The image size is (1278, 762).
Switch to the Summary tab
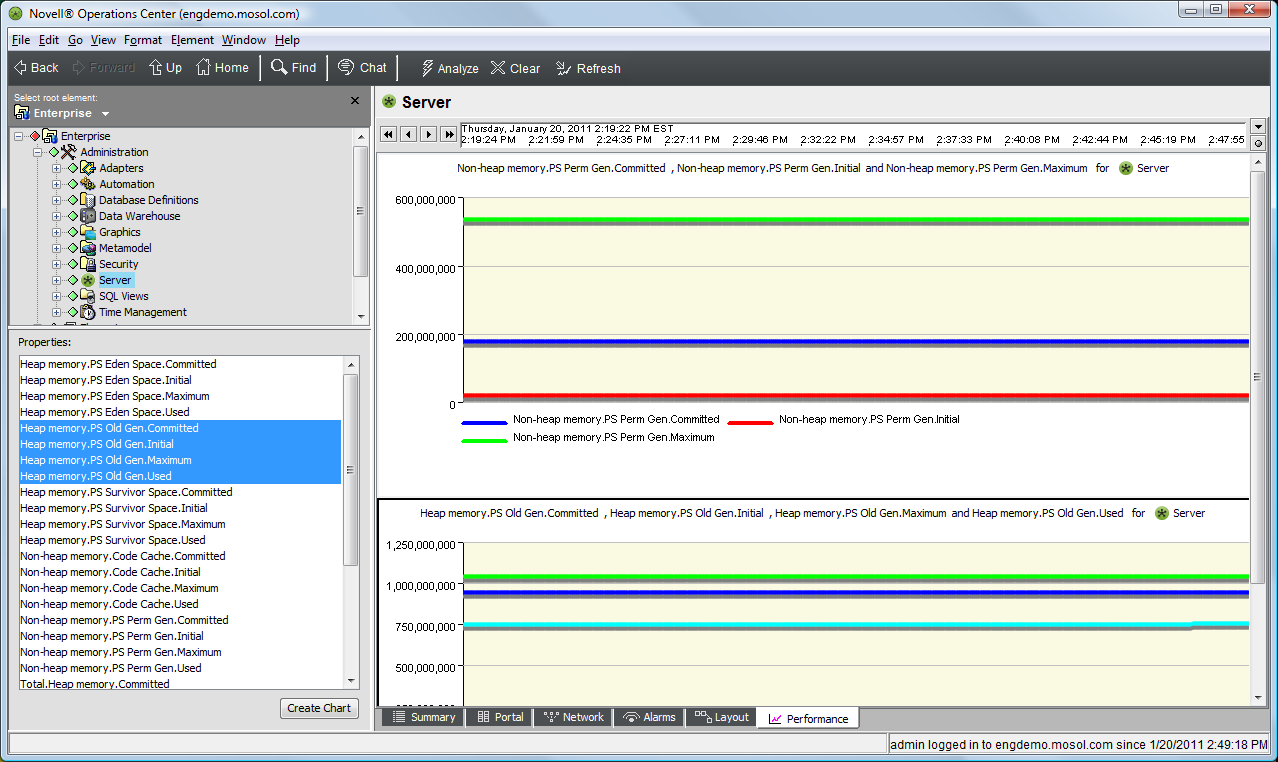423,718
